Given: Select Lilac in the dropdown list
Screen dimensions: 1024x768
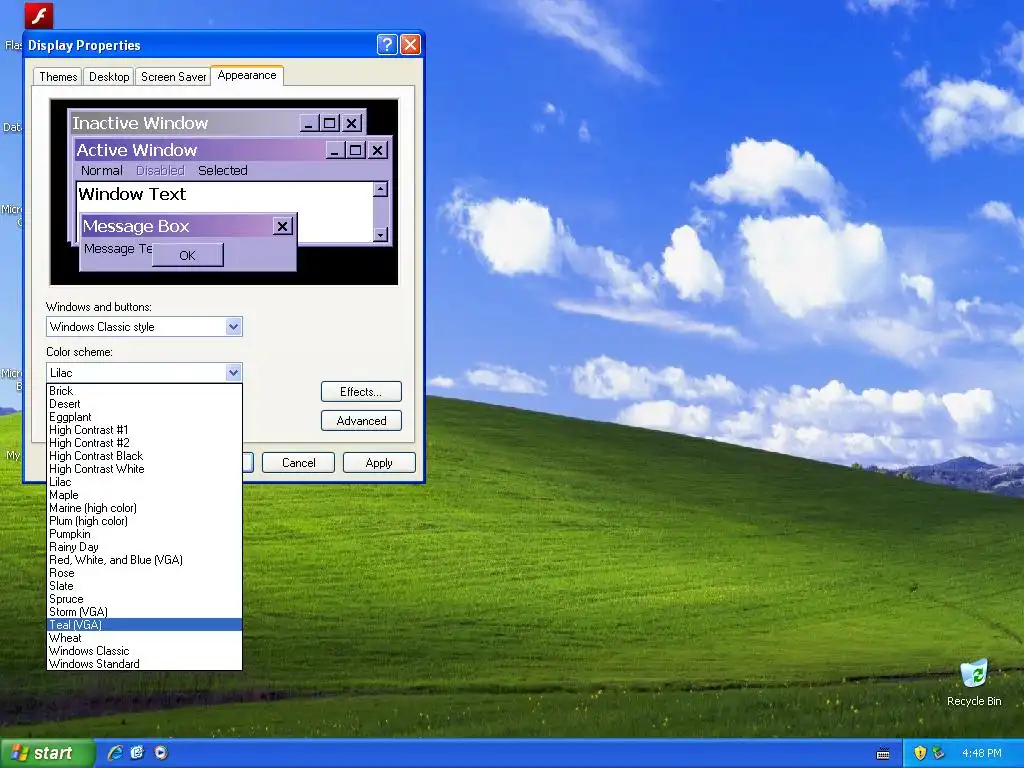Looking at the screenshot, I should click(144, 482).
